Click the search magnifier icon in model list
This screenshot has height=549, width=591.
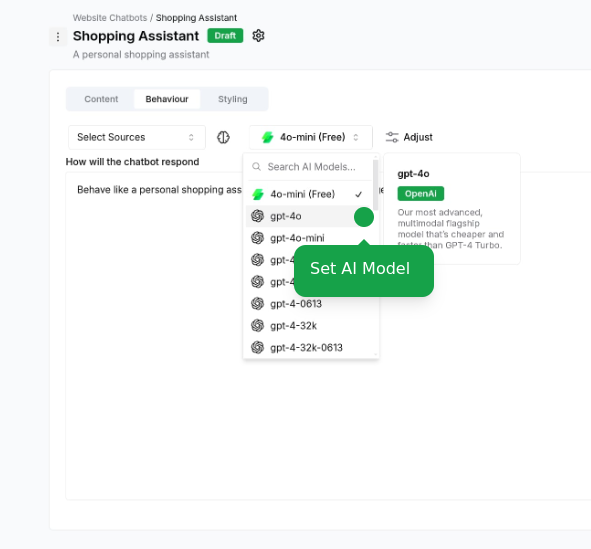[257, 167]
